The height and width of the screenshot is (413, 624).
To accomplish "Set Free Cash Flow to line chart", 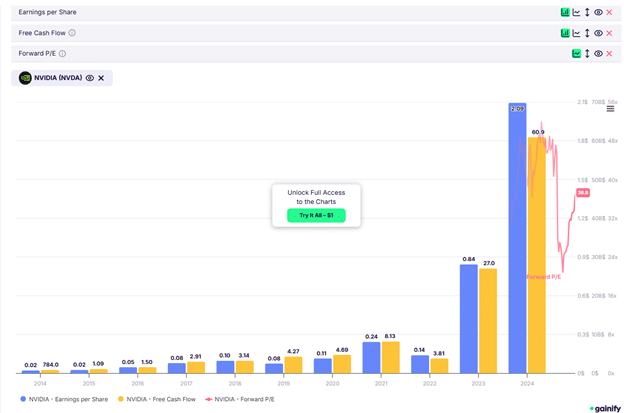I will coord(576,33).
